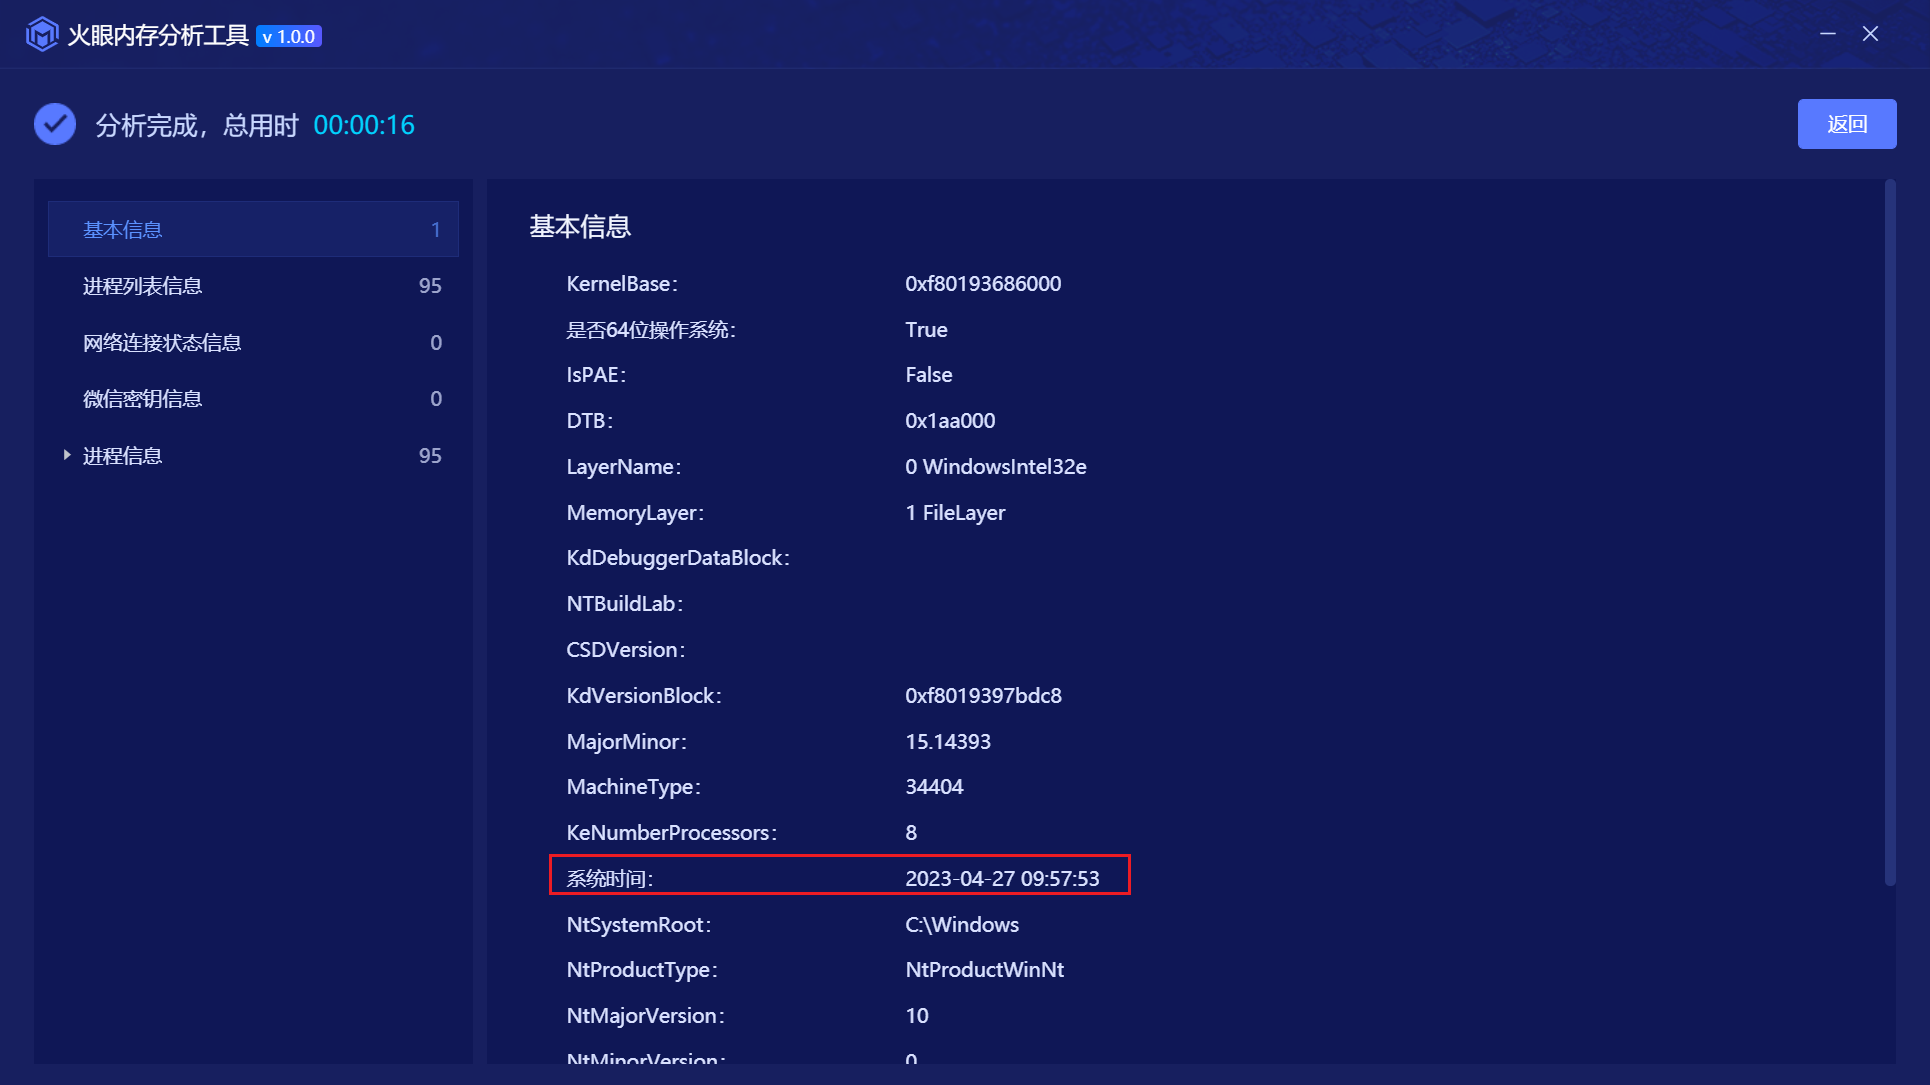The image size is (1930, 1085).
Task: Click the KernelBase value 0xf80193686000
Action: click(x=983, y=284)
